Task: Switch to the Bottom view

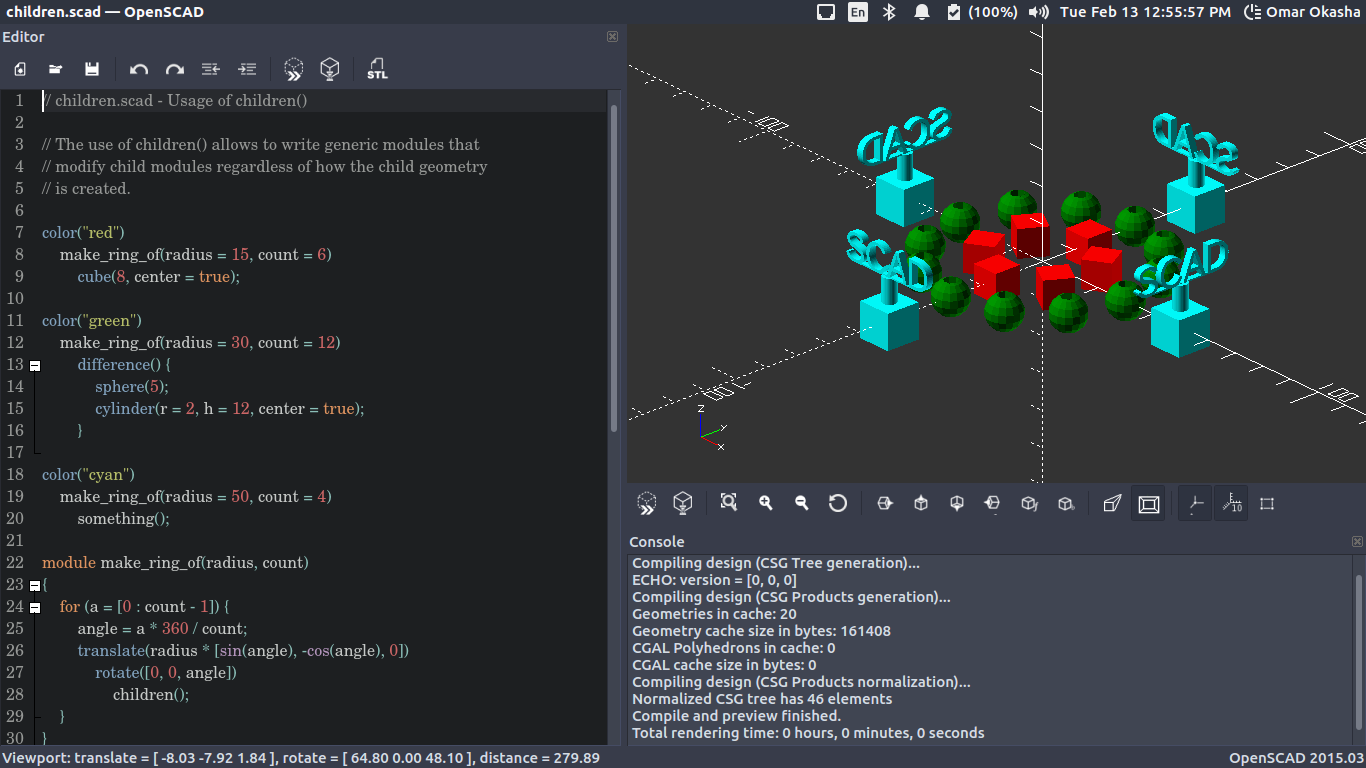Action: coord(956,503)
